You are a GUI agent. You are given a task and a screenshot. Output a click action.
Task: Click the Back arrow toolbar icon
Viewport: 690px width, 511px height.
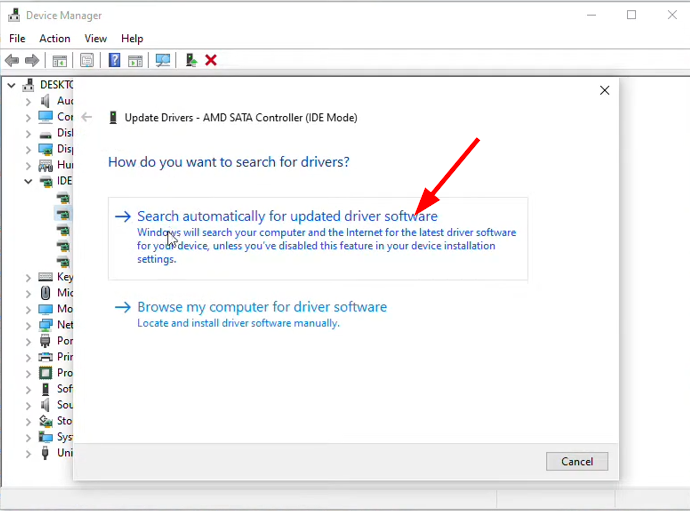12,60
